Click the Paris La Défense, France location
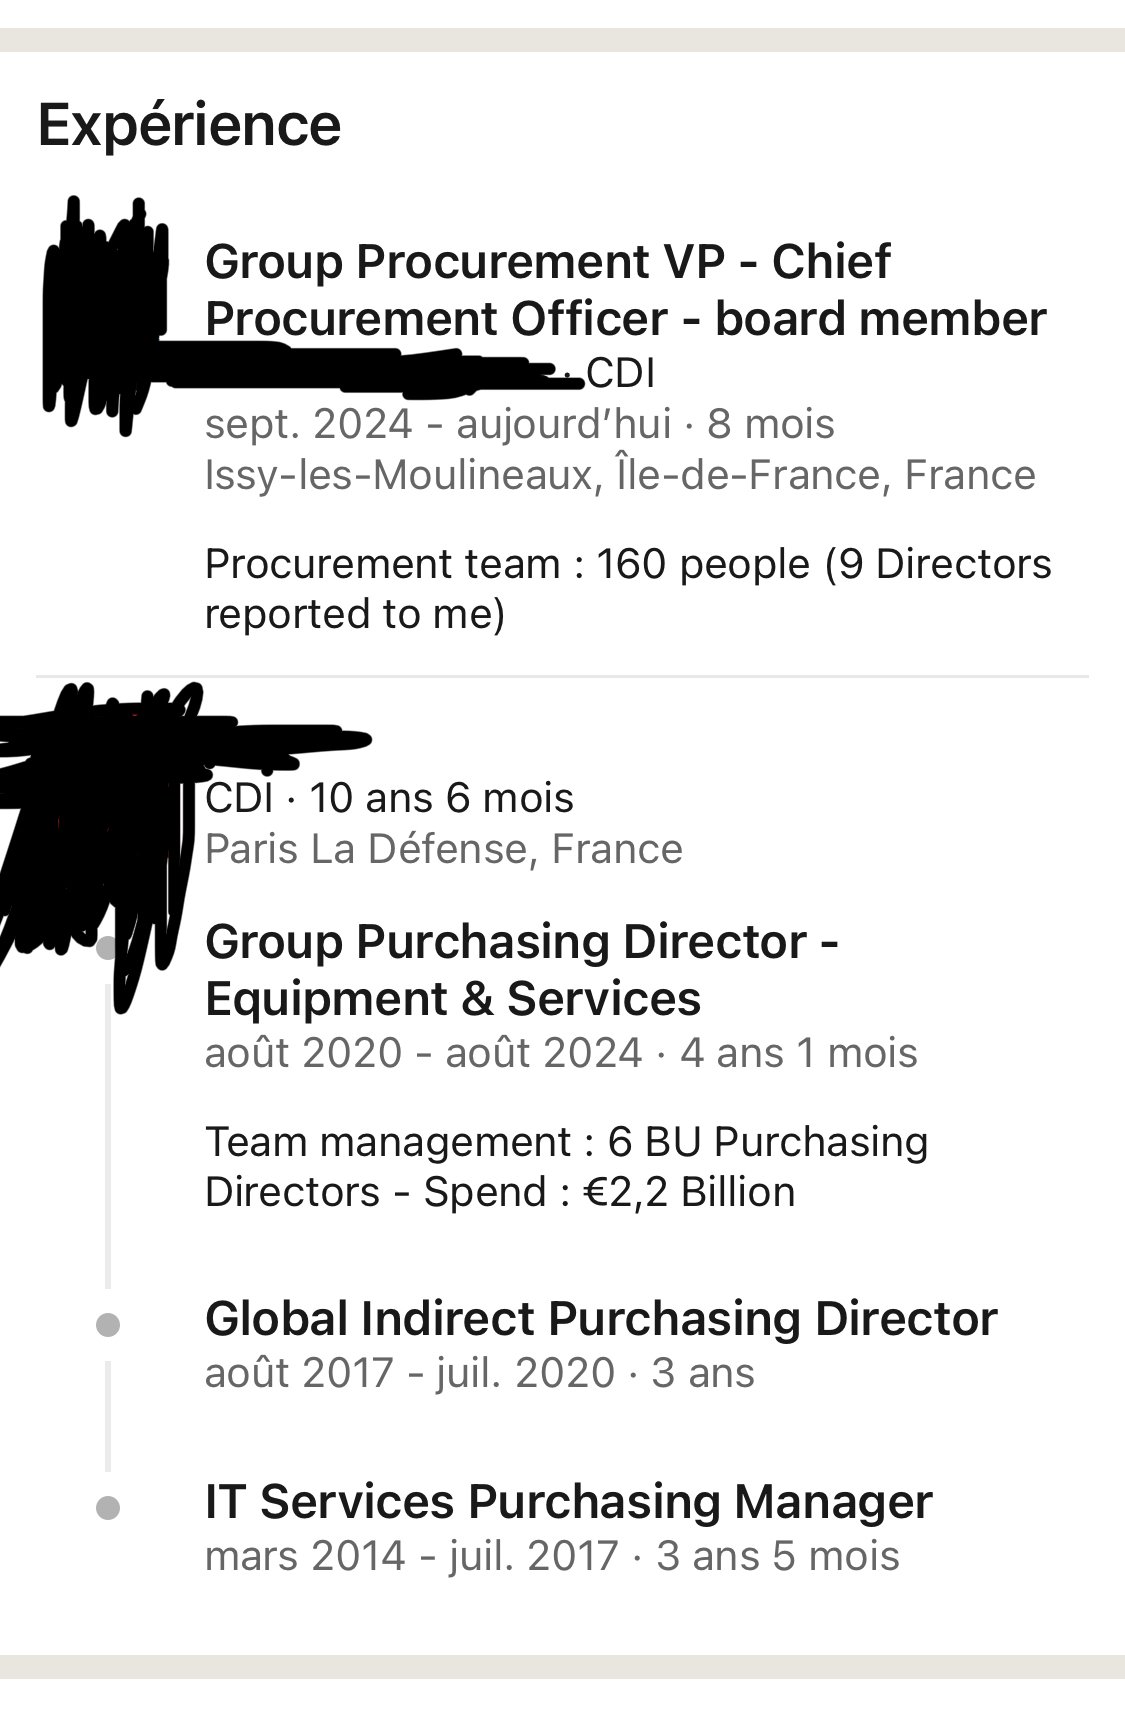 (444, 849)
